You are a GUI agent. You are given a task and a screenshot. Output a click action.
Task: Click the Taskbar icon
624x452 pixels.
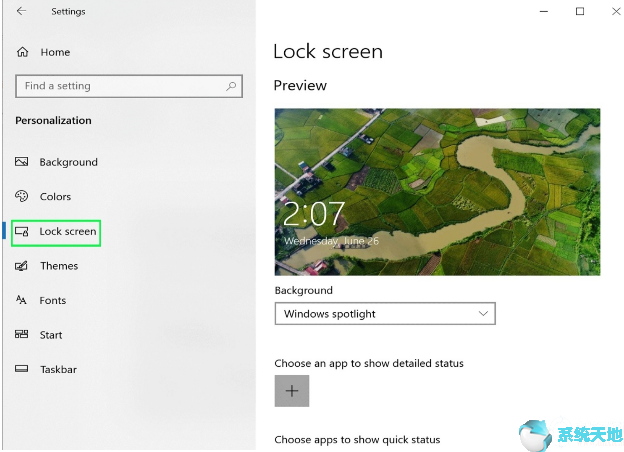[x=21, y=369]
